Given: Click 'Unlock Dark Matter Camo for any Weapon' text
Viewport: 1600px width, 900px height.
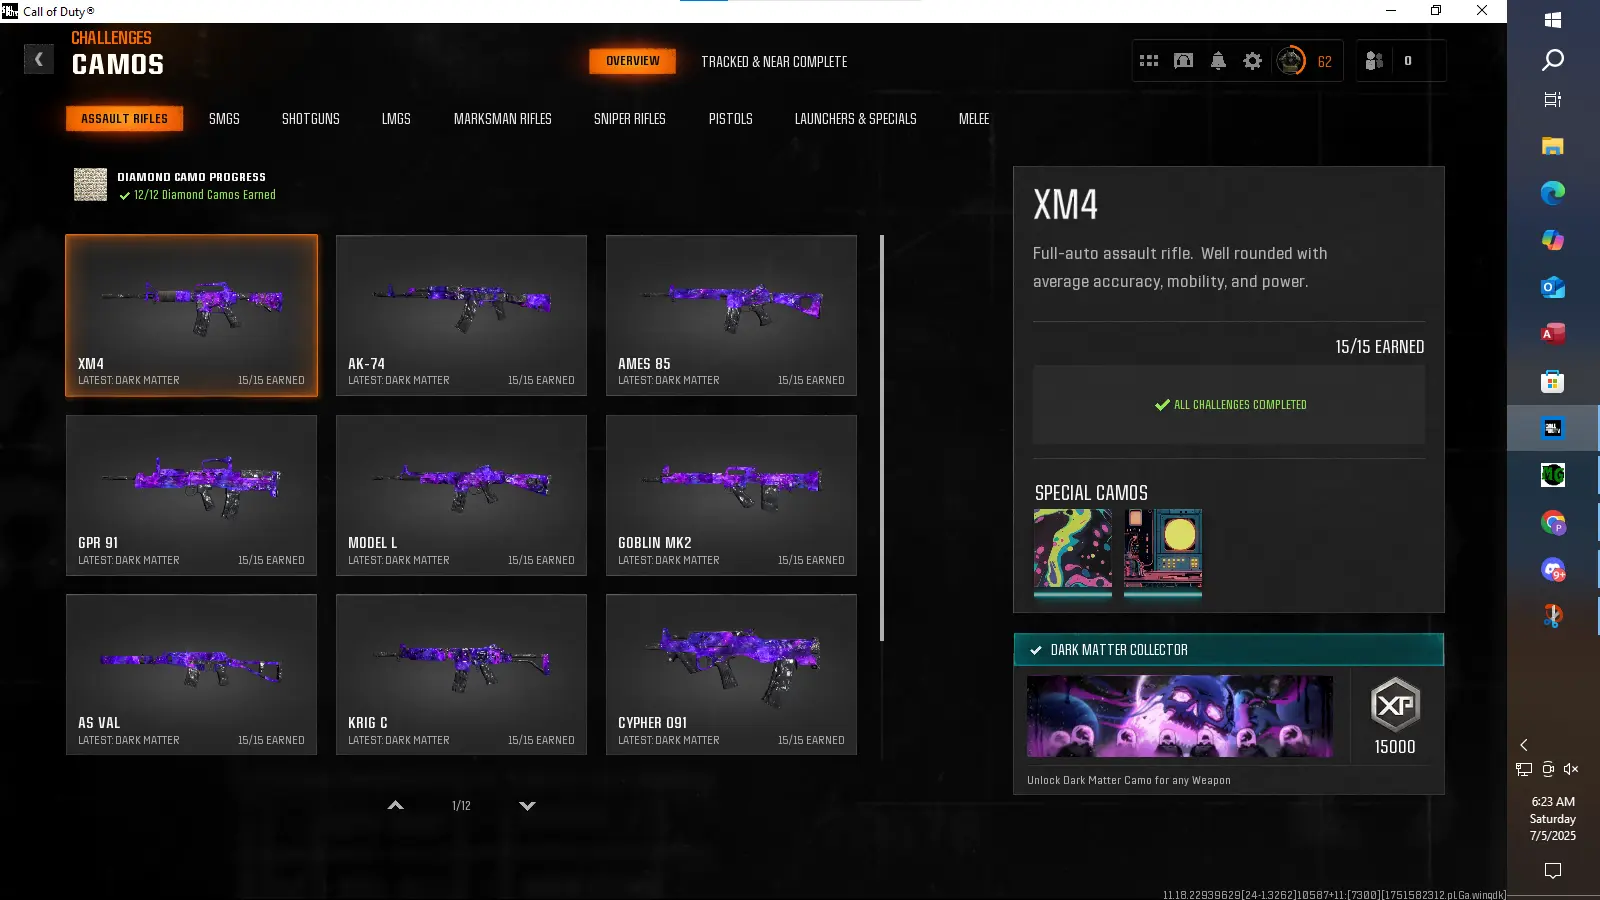Looking at the screenshot, I should (1129, 781).
